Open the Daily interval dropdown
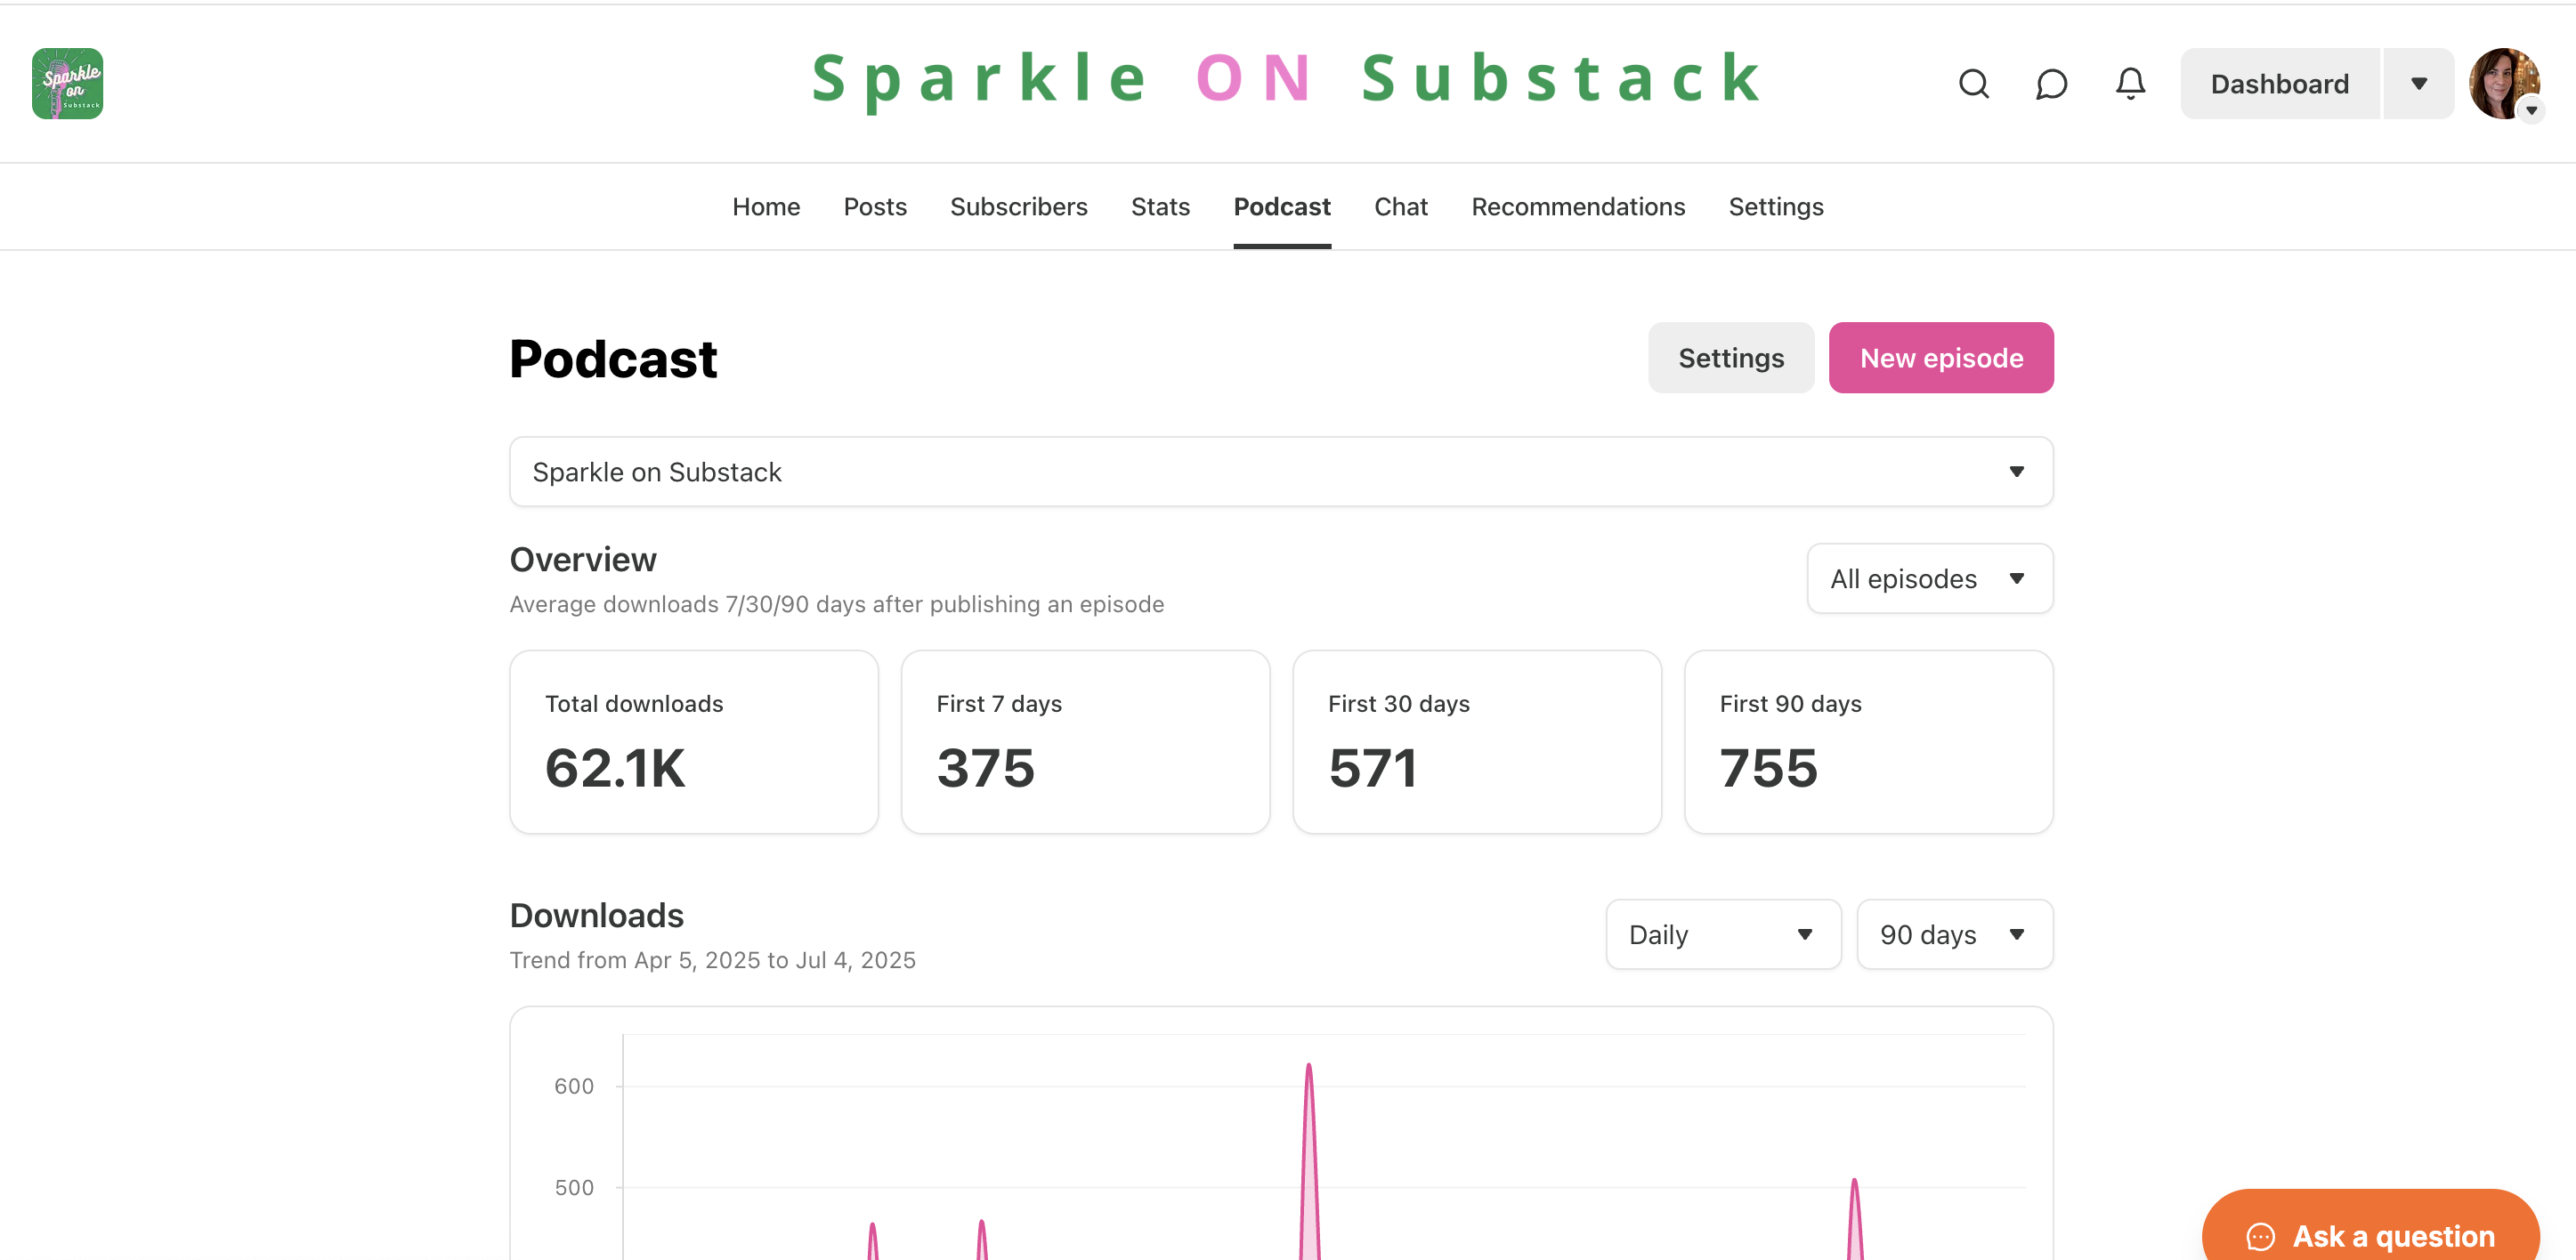The height and width of the screenshot is (1260, 2576). click(x=1722, y=935)
